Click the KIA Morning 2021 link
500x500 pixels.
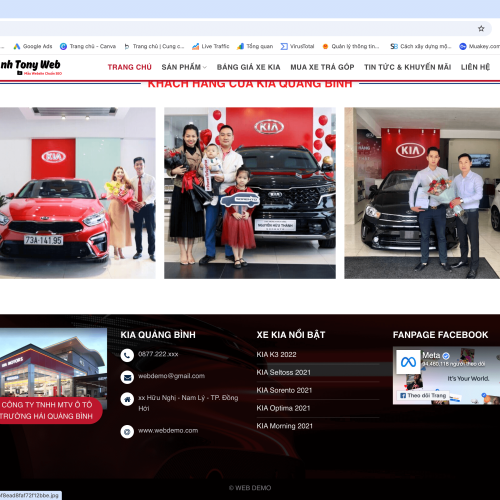click(284, 426)
